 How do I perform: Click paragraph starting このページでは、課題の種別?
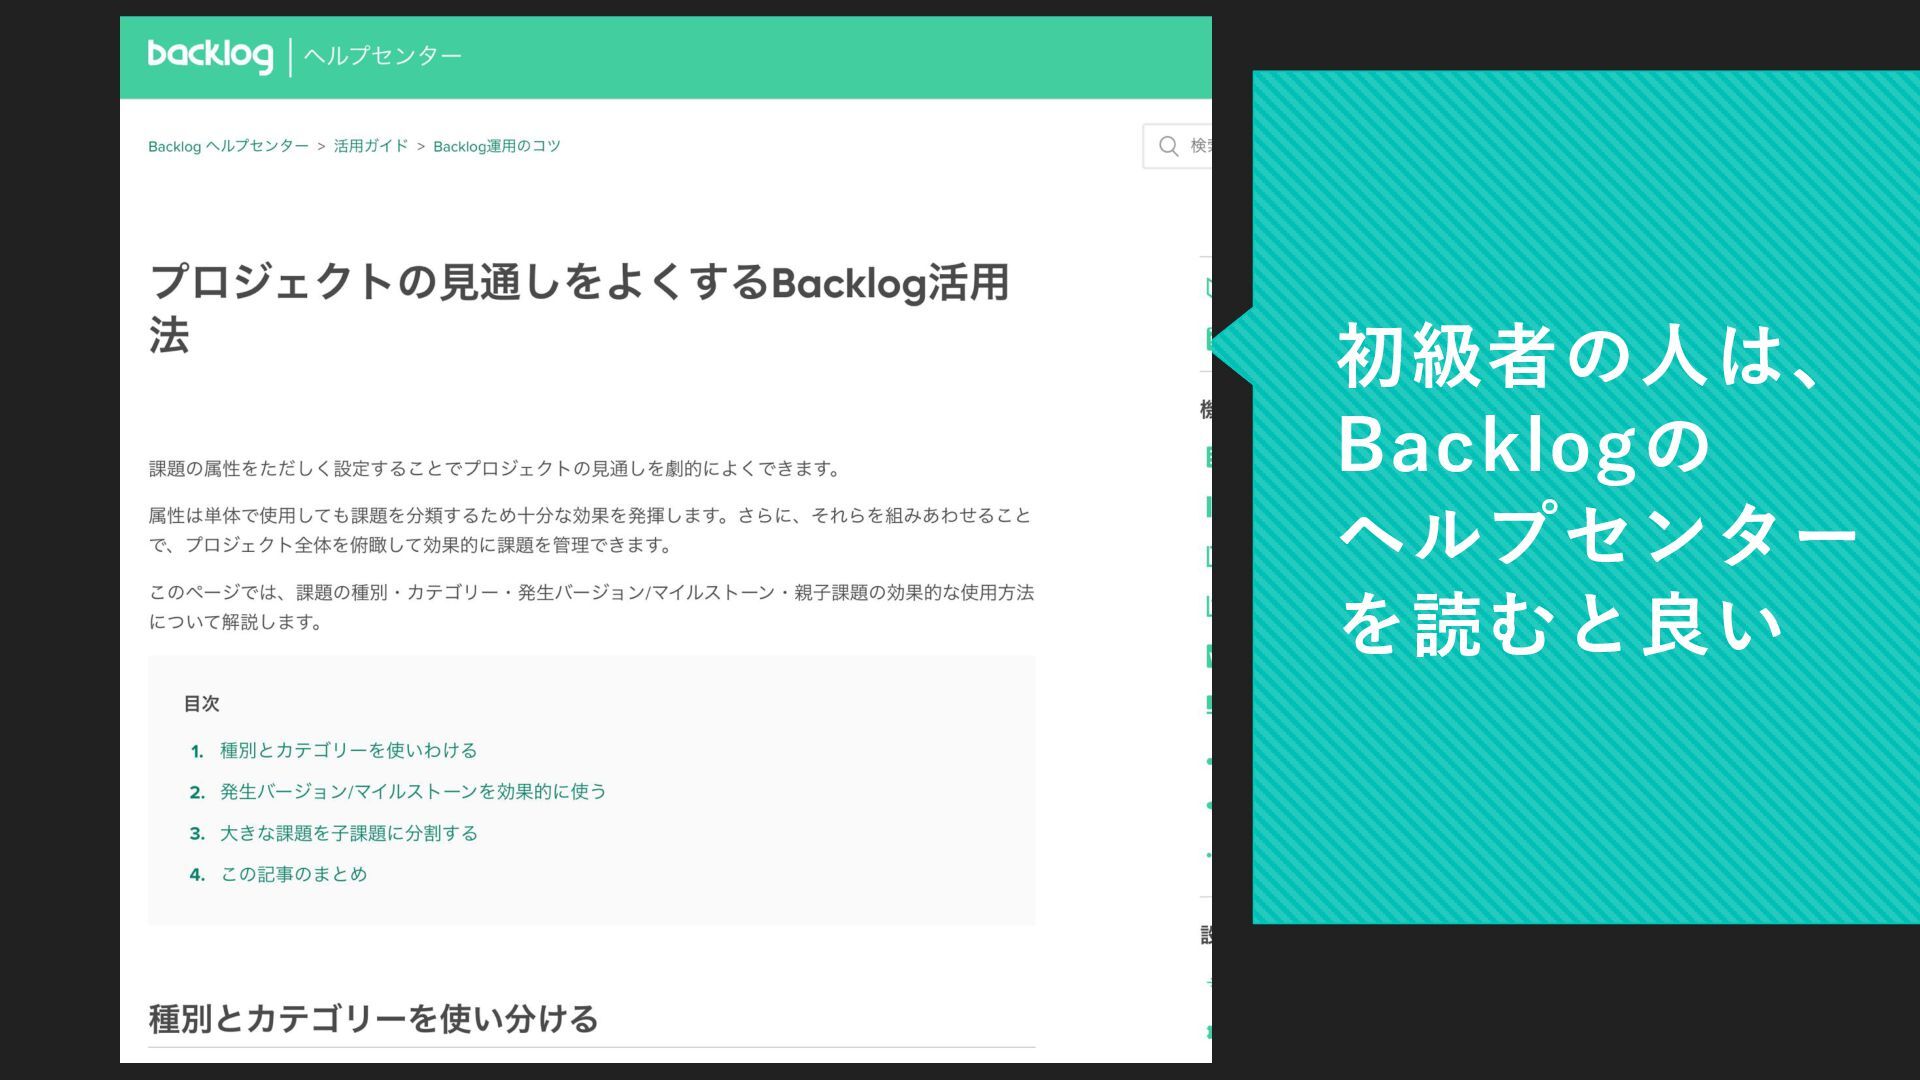tap(591, 607)
